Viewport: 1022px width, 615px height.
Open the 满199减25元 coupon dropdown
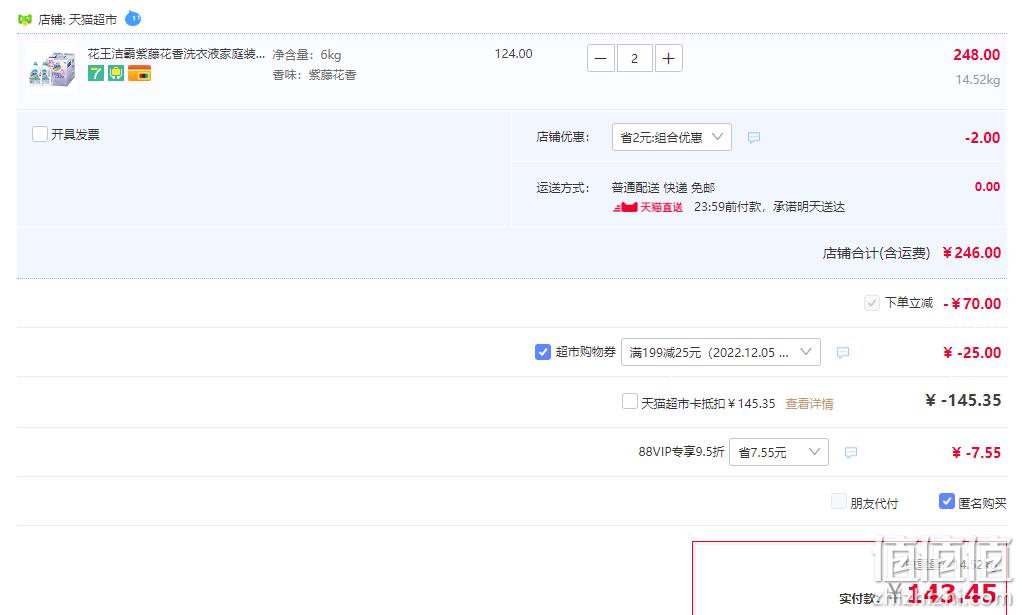[720, 352]
